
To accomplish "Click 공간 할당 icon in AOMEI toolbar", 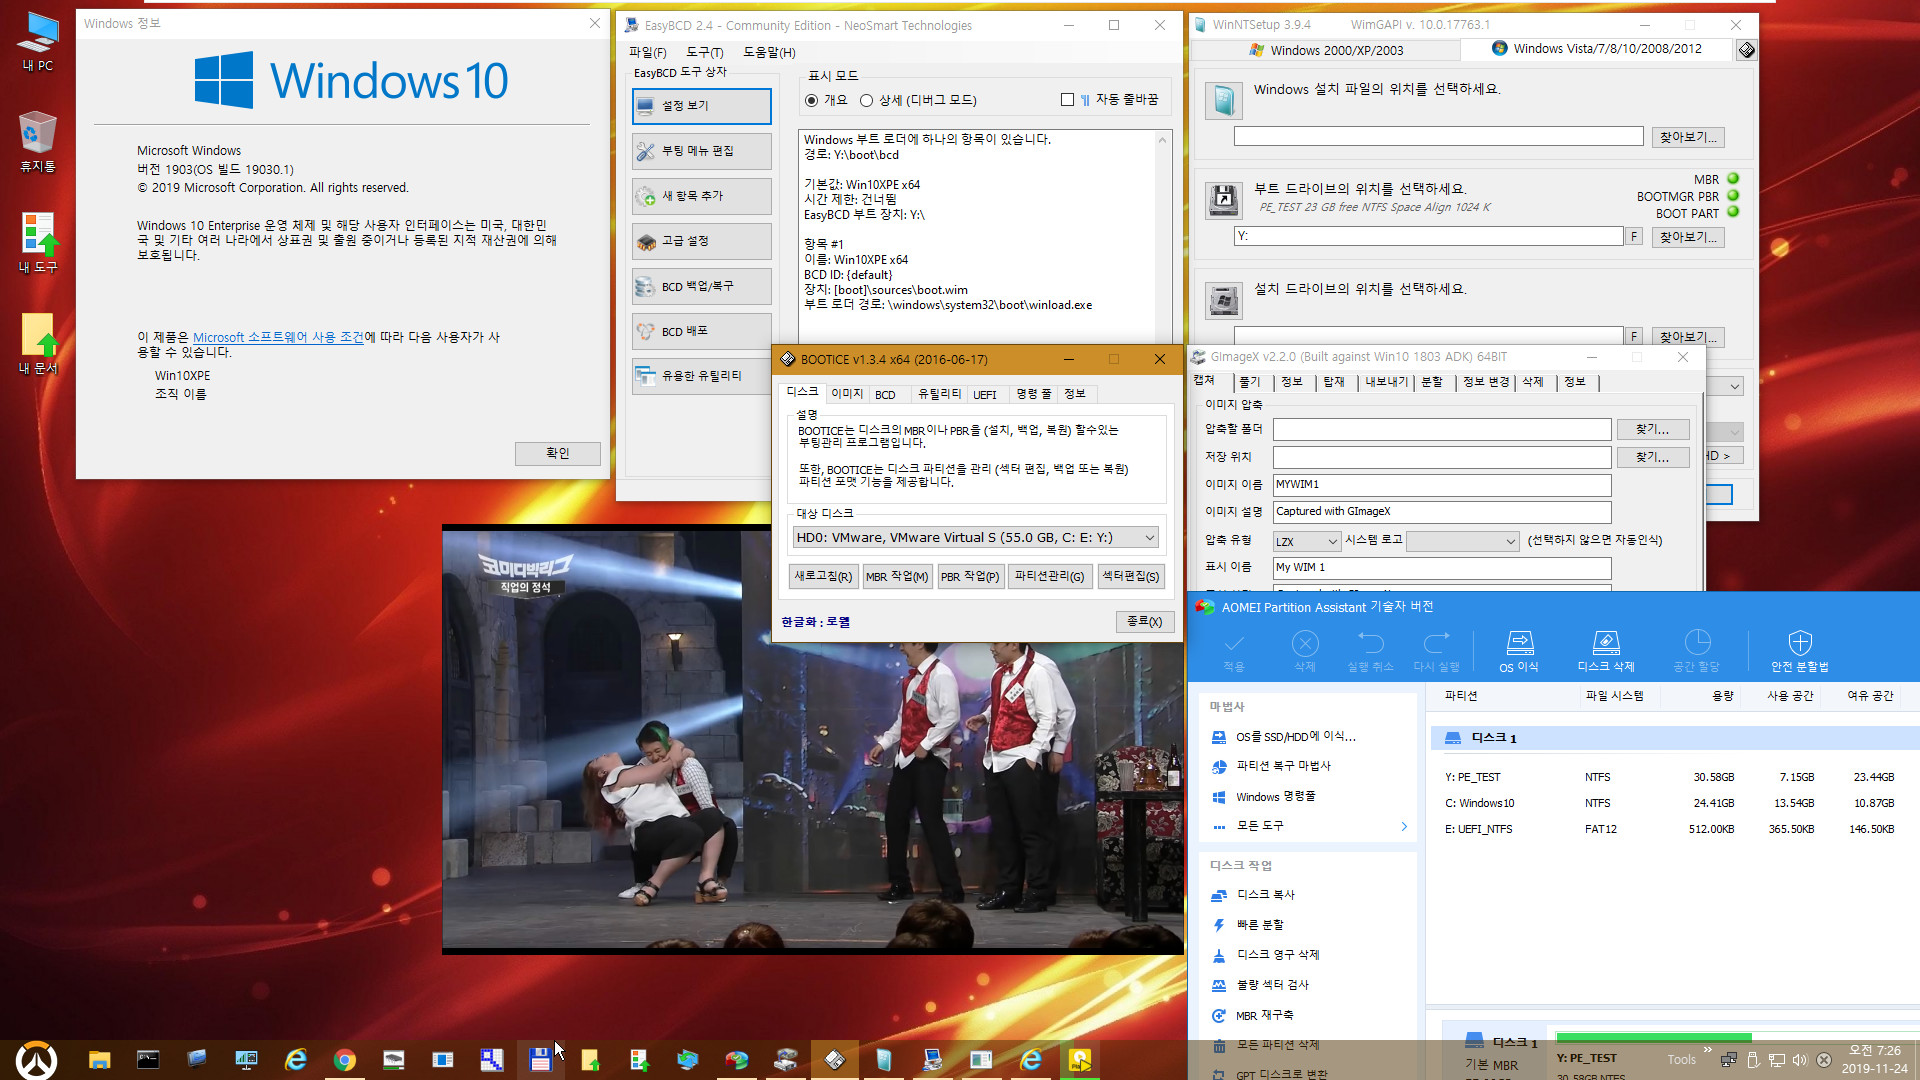I will (1697, 651).
